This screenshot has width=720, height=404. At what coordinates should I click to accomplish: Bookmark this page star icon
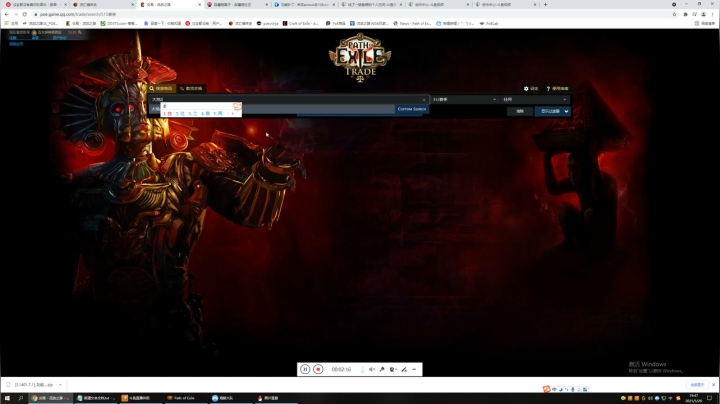coord(674,14)
